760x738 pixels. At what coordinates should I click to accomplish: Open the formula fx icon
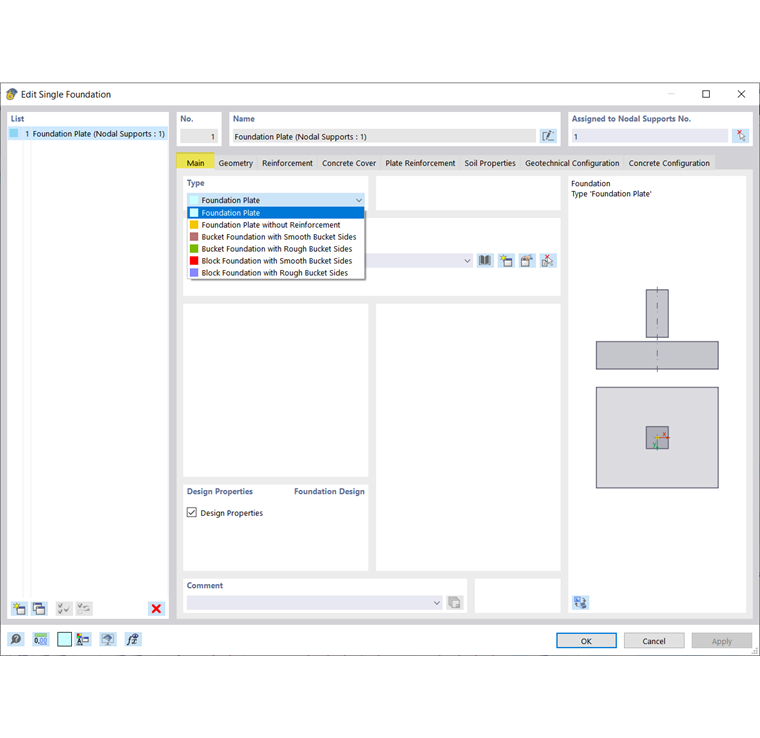(132, 639)
